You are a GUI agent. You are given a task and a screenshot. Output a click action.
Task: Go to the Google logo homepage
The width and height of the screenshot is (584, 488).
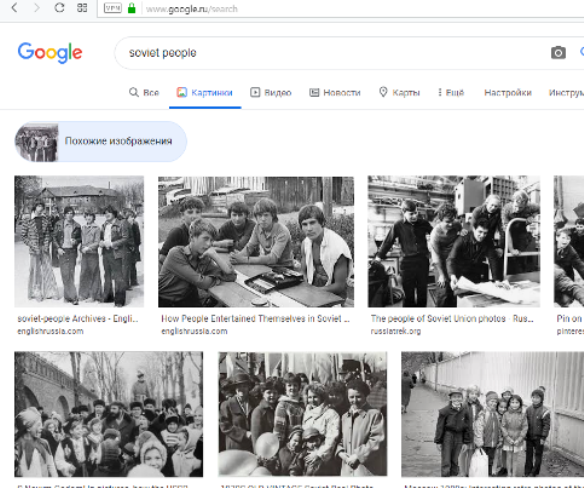coord(50,53)
